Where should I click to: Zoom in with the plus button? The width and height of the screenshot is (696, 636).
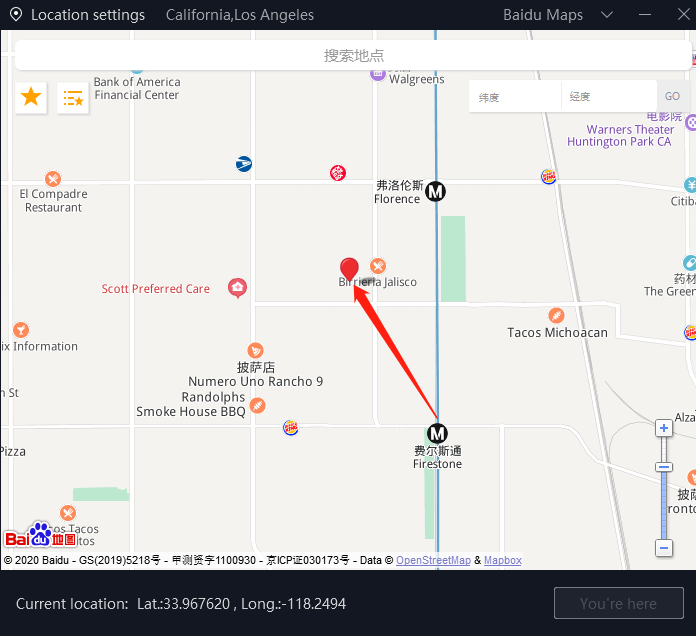(x=664, y=428)
